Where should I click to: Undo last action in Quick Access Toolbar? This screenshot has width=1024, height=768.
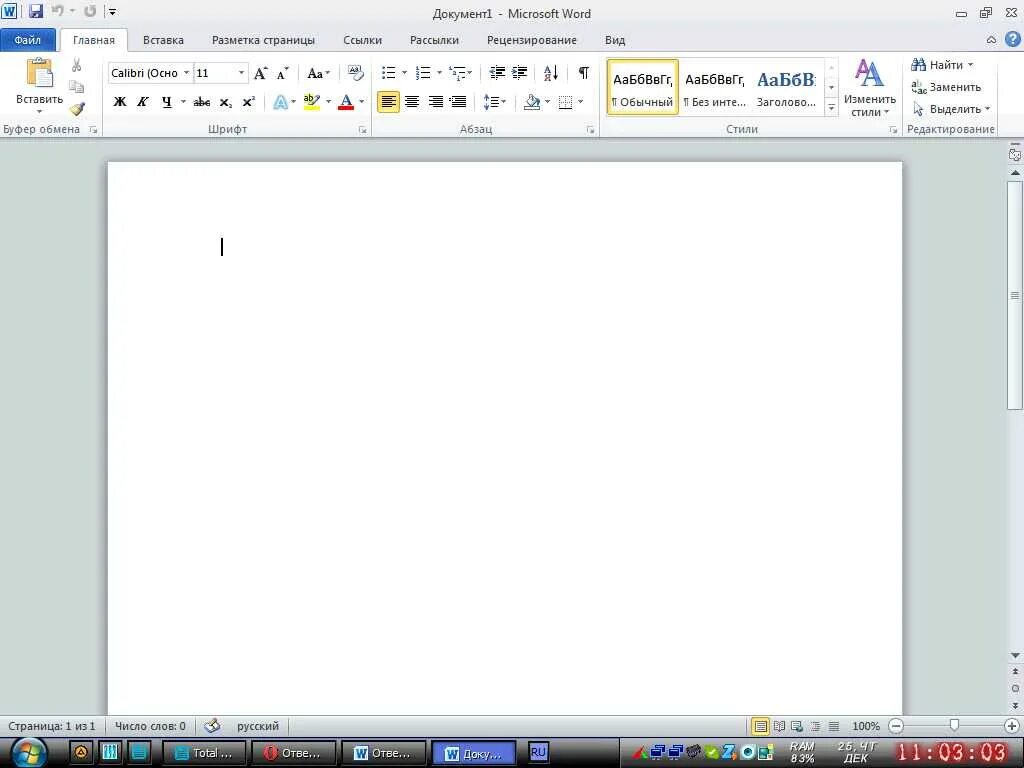pos(57,11)
